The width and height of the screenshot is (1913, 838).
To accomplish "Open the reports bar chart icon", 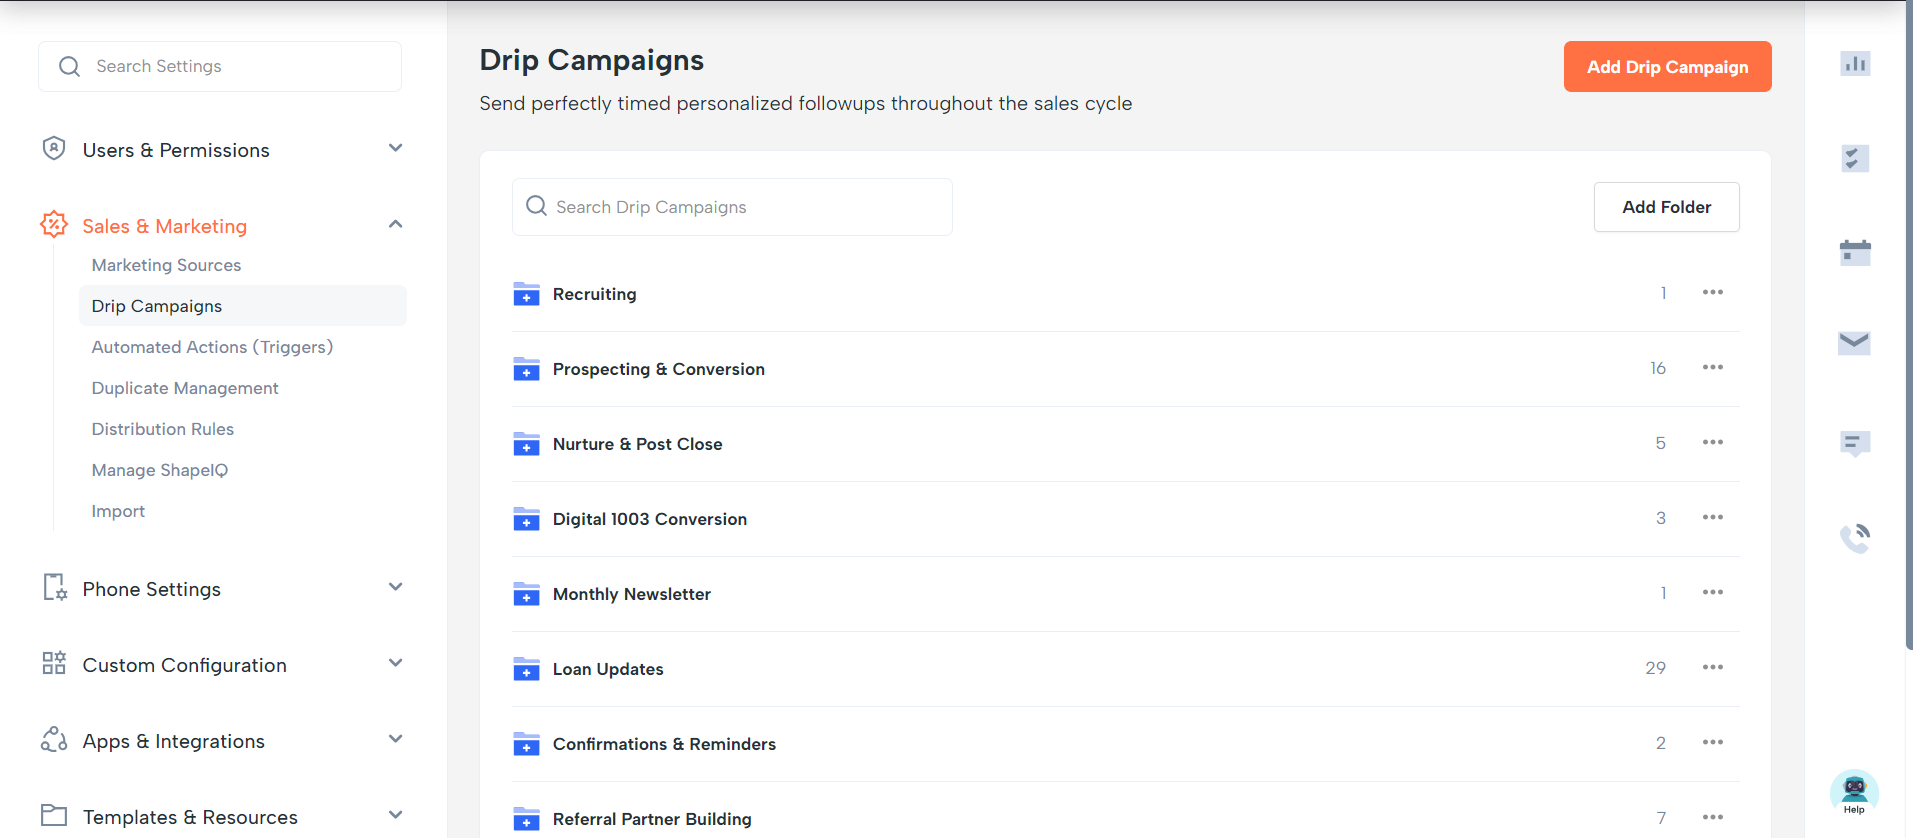I will 1855,64.
